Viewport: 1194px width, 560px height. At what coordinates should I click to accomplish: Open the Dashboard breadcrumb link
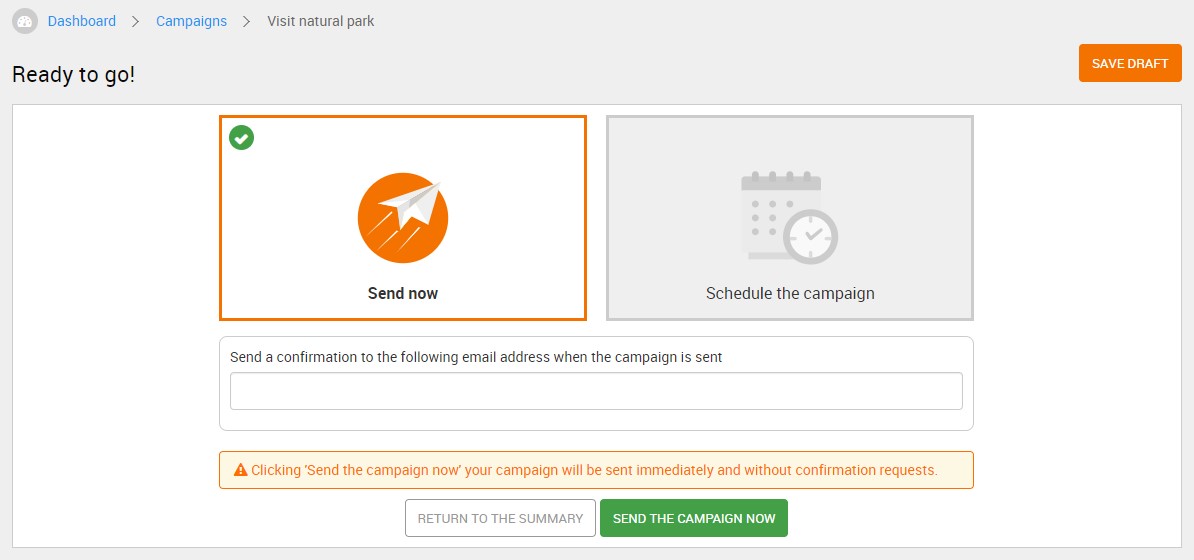[81, 21]
